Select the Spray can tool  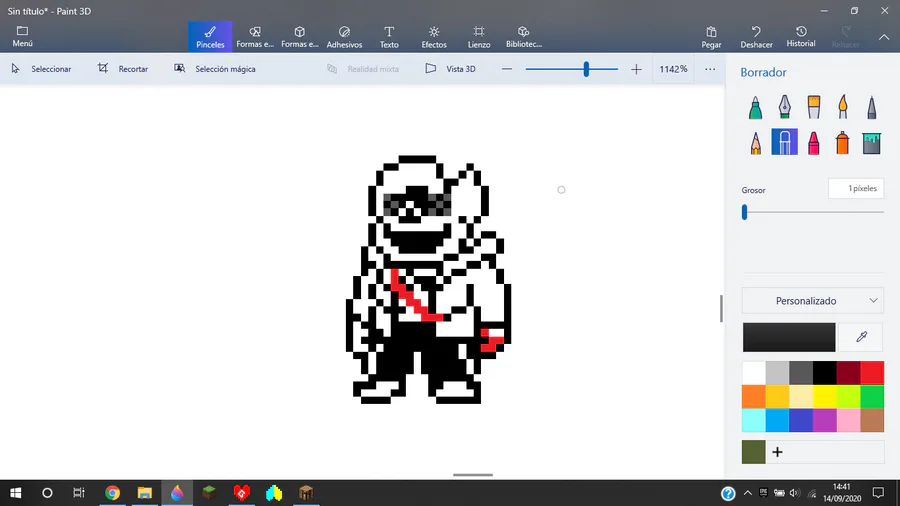[843, 142]
